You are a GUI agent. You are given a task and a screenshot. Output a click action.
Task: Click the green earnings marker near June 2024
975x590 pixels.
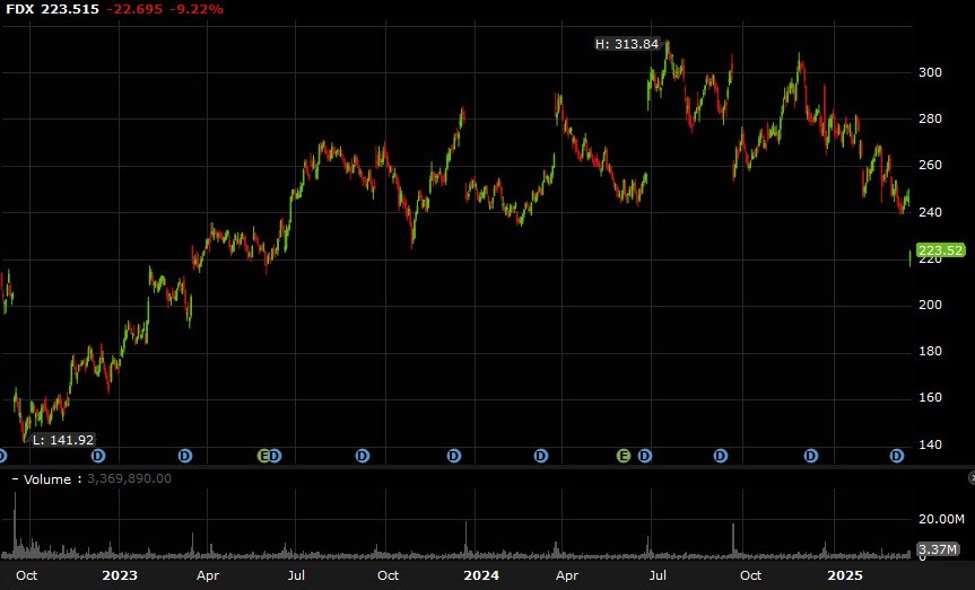point(623,456)
